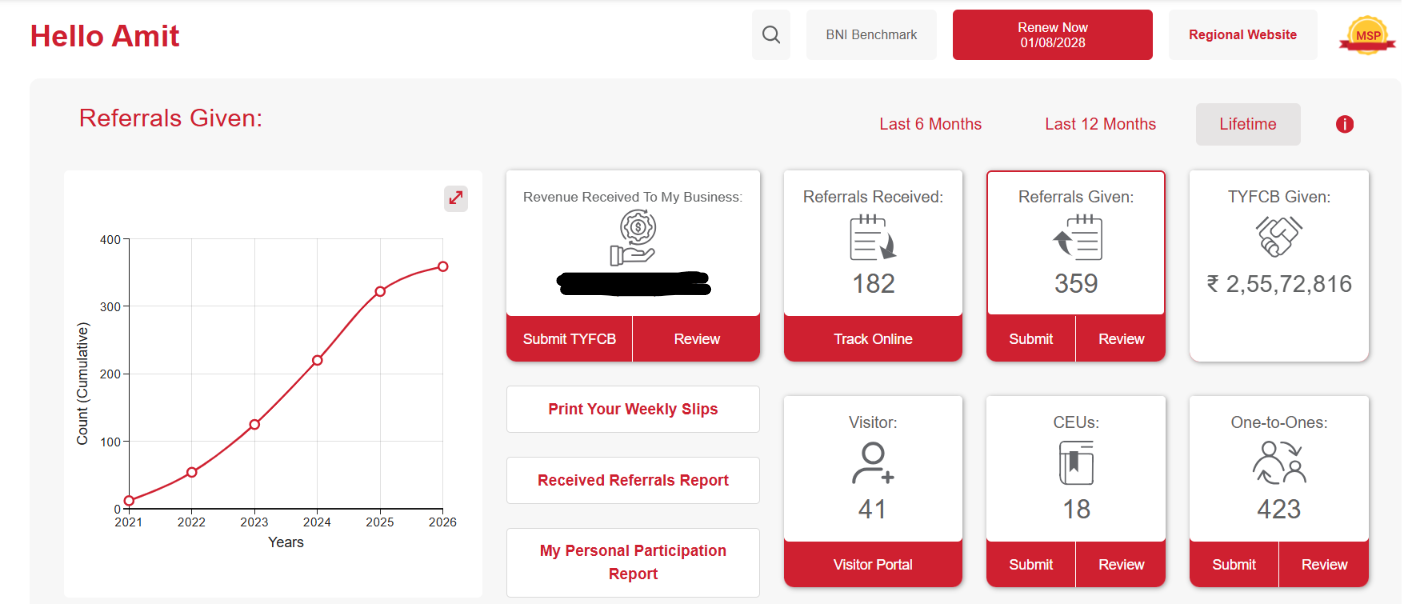Click the Years axis label
The image size is (1402, 605).
click(x=286, y=542)
